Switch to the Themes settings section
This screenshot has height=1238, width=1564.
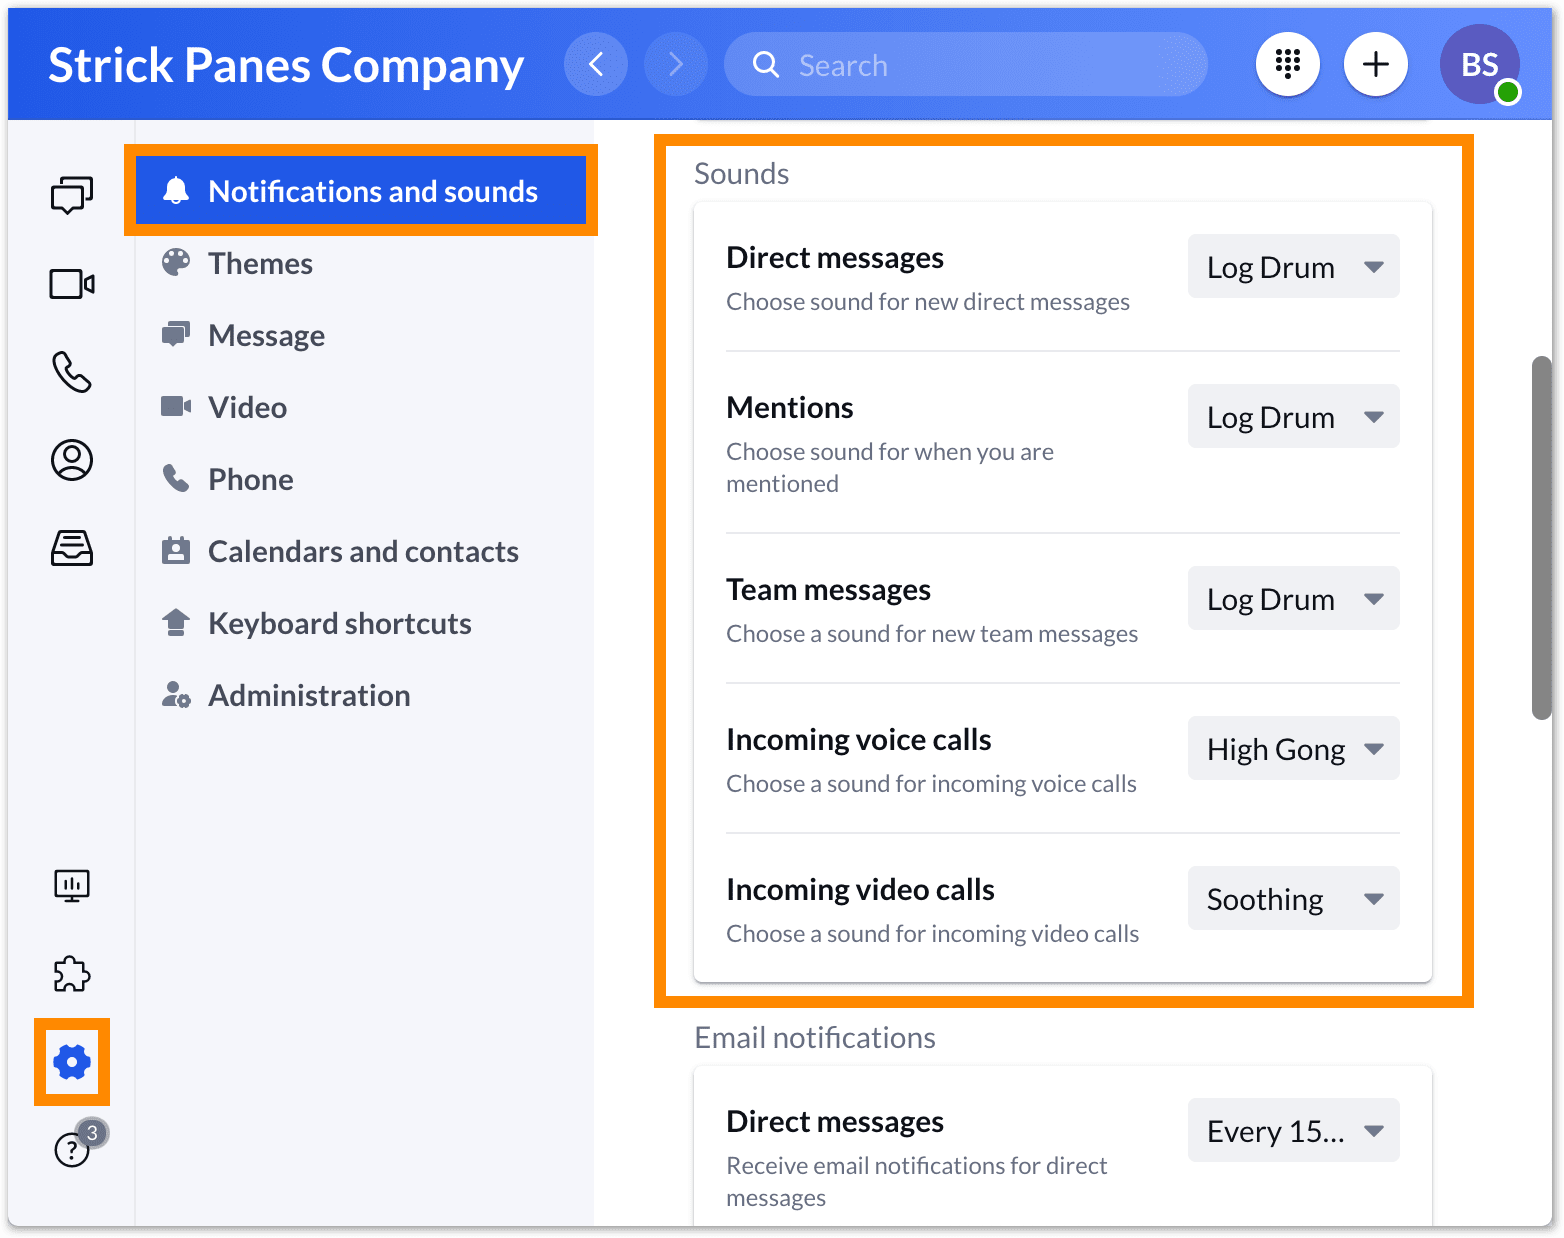point(260,263)
